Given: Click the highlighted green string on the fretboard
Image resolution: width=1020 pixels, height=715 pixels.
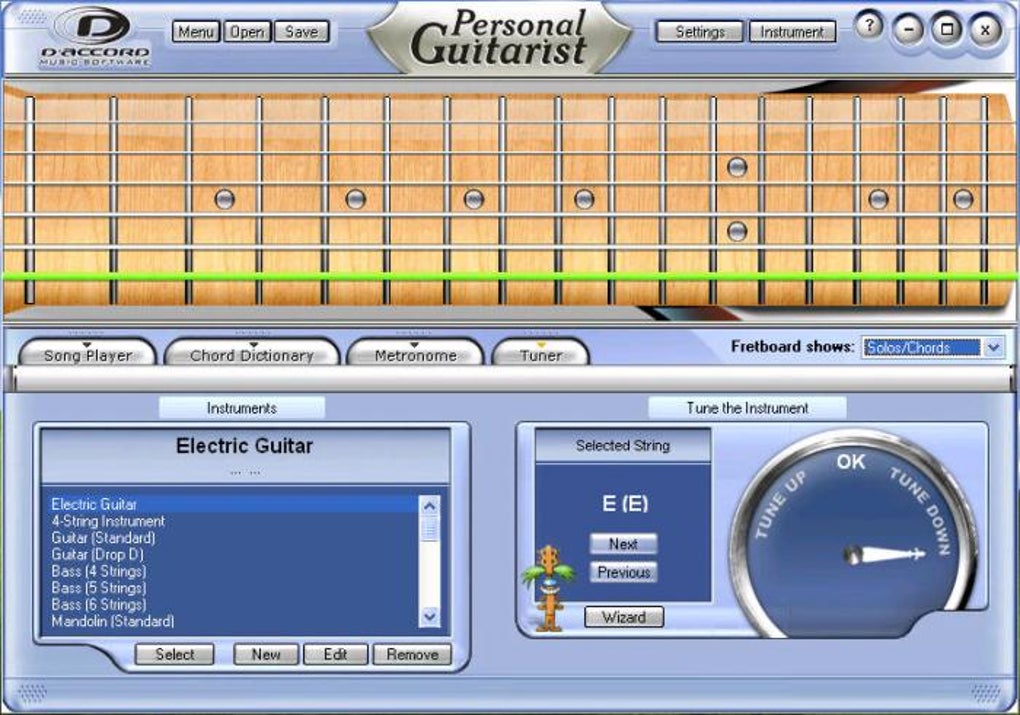Looking at the screenshot, I should click(x=509, y=278).
